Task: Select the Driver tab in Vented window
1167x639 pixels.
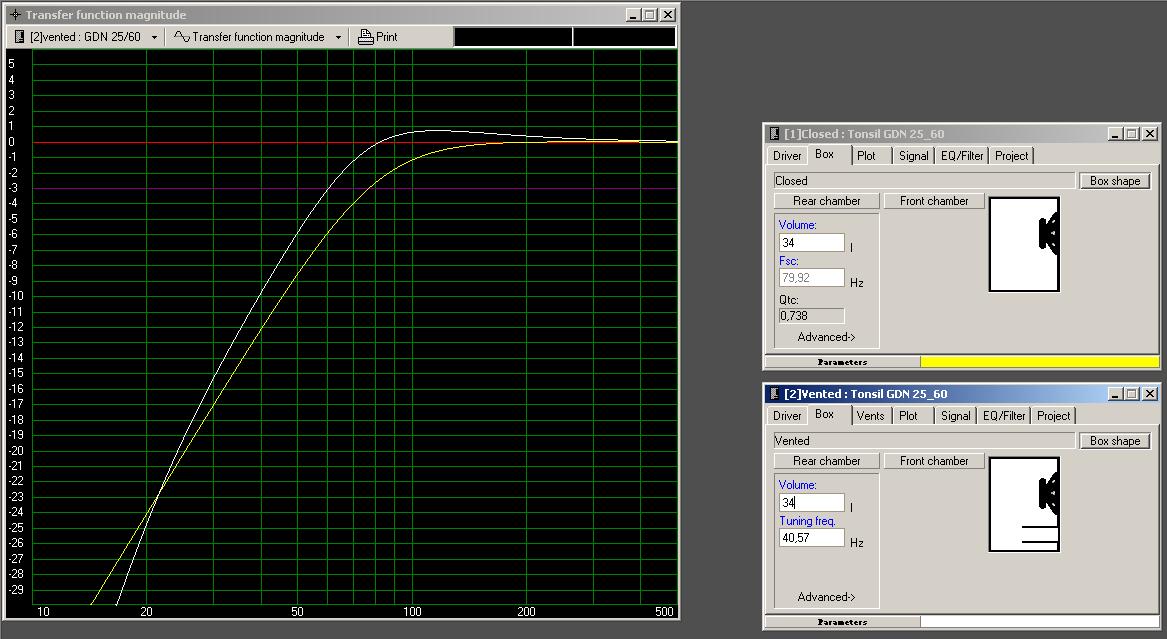Action: pyautogui.click(x=787, y=416)
